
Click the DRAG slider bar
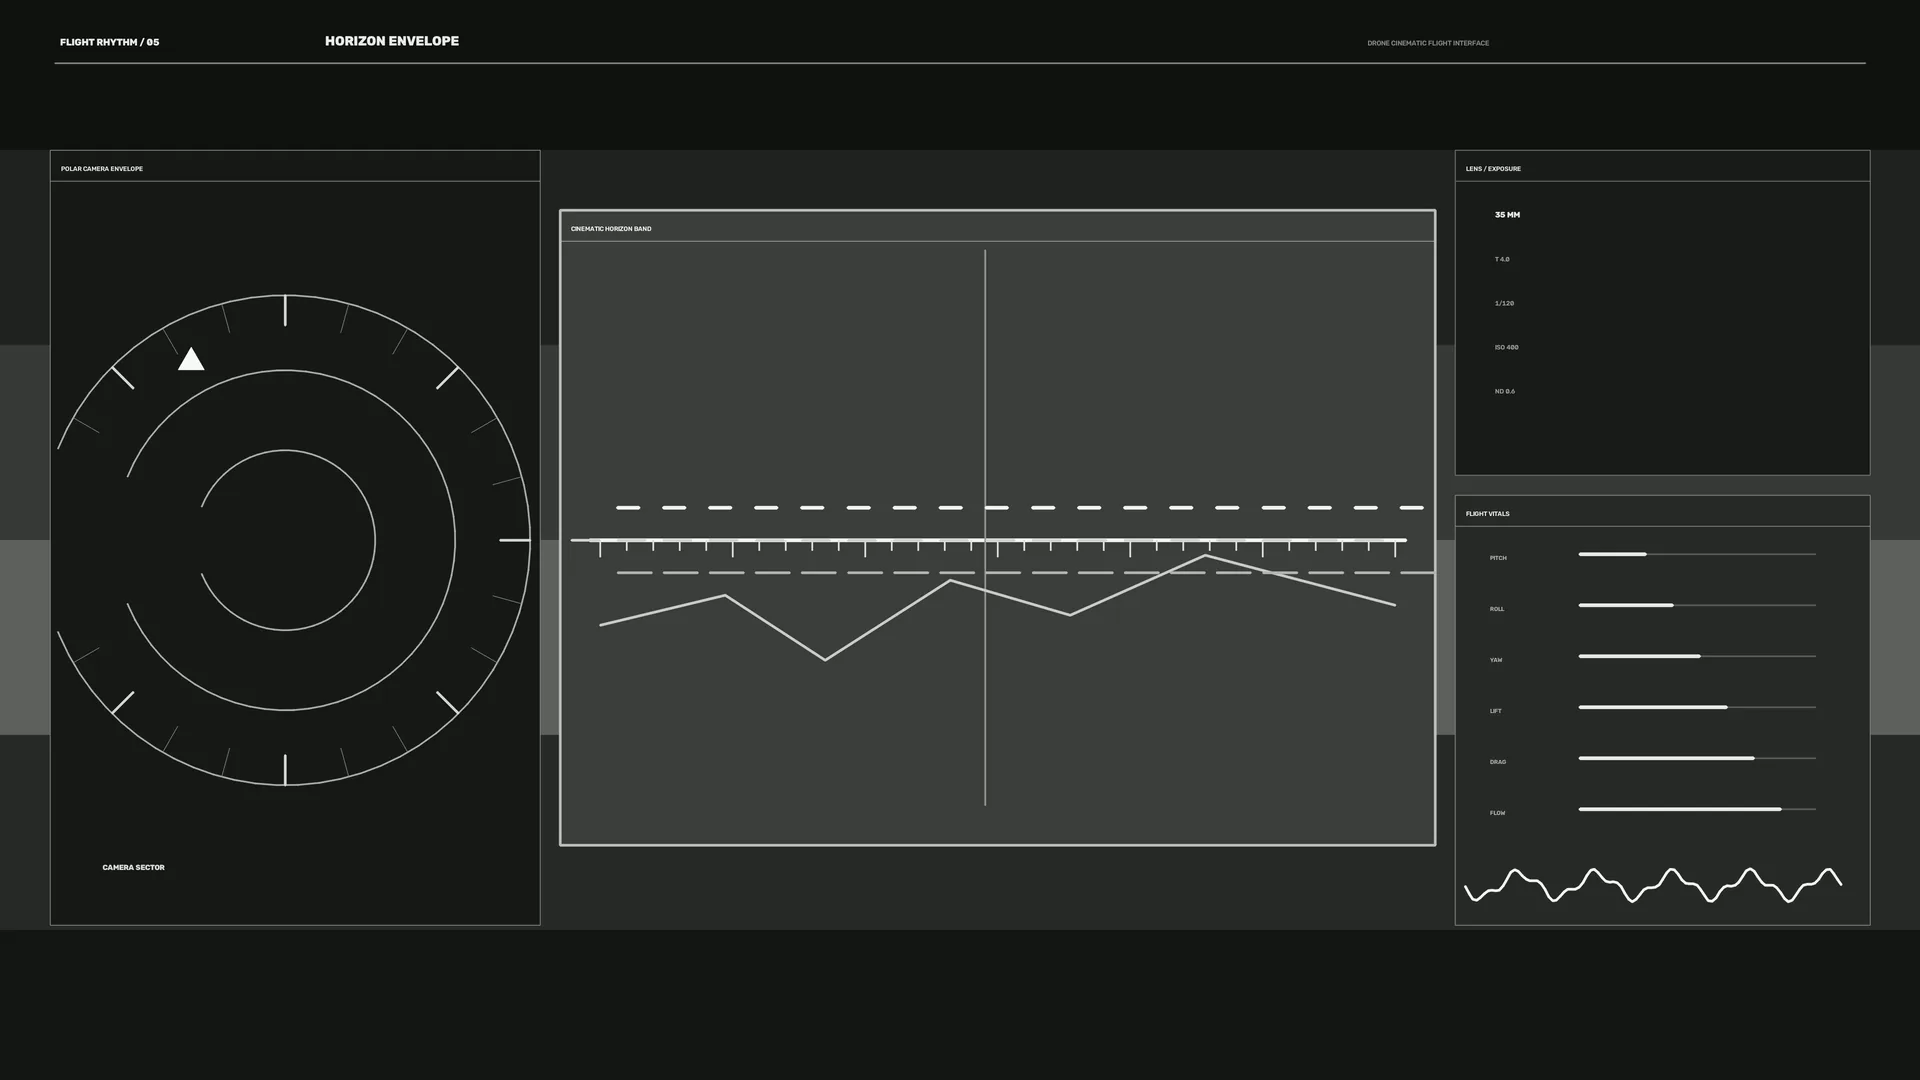[1697, 758]
